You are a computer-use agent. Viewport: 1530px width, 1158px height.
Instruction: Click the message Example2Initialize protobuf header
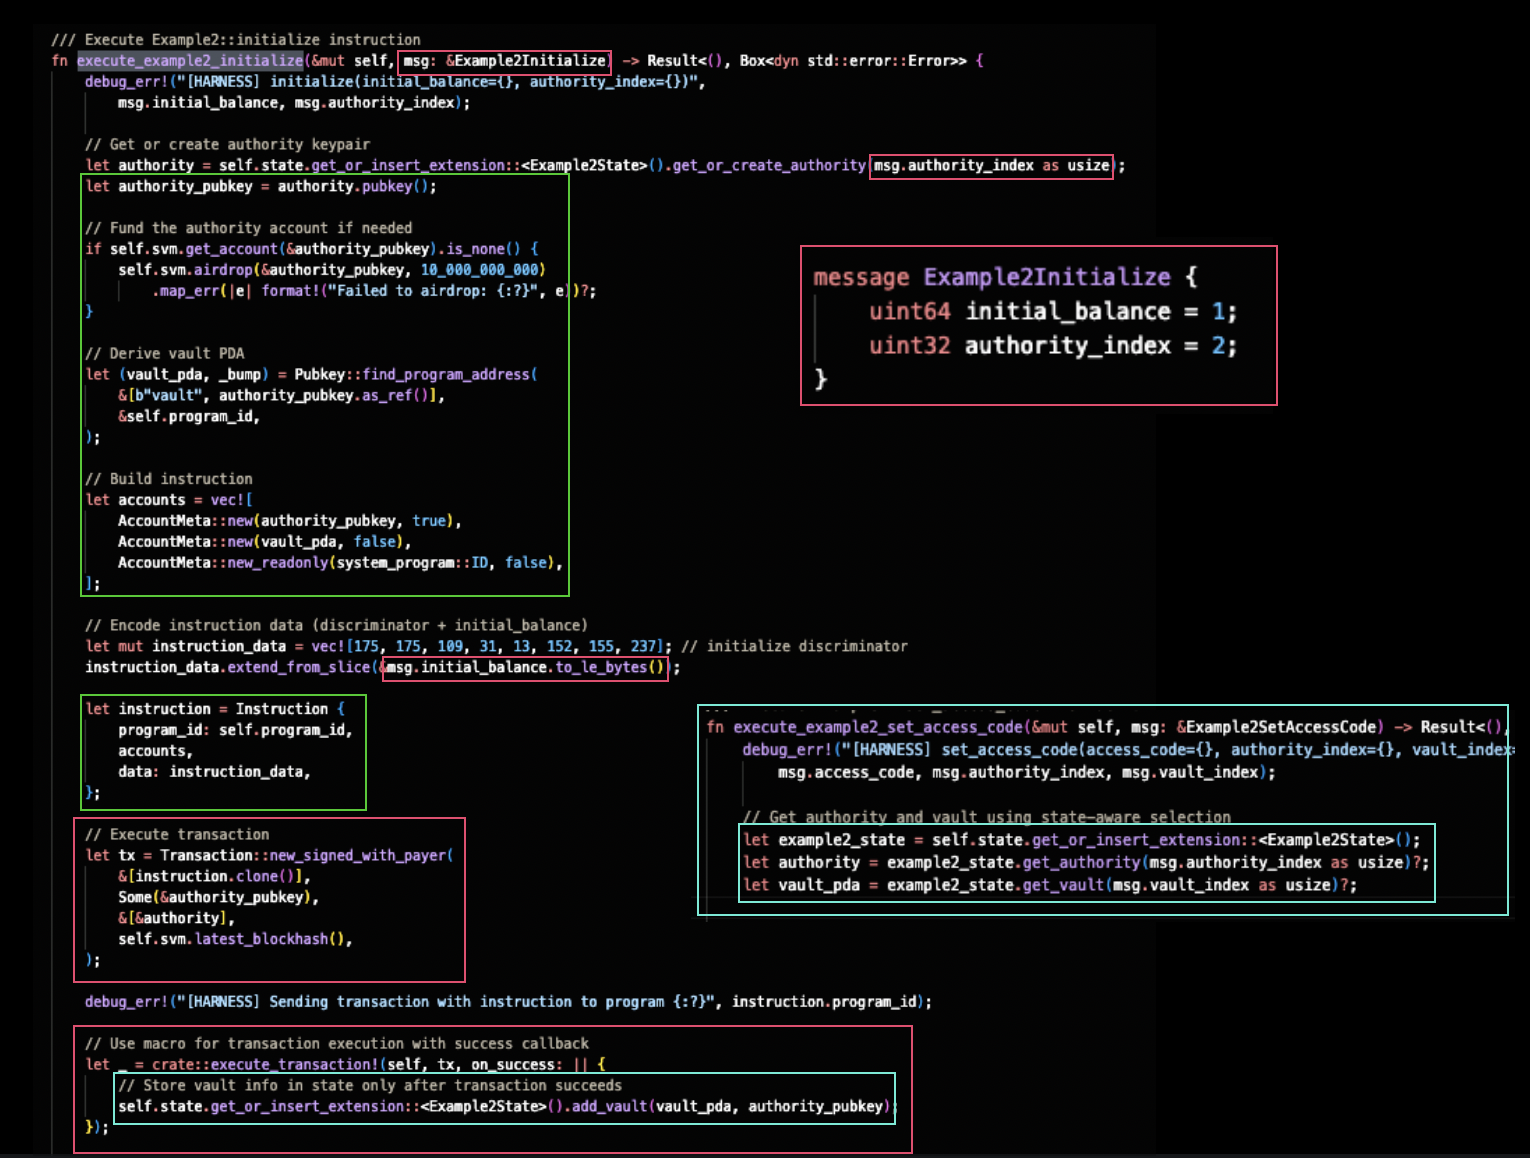1004,277
